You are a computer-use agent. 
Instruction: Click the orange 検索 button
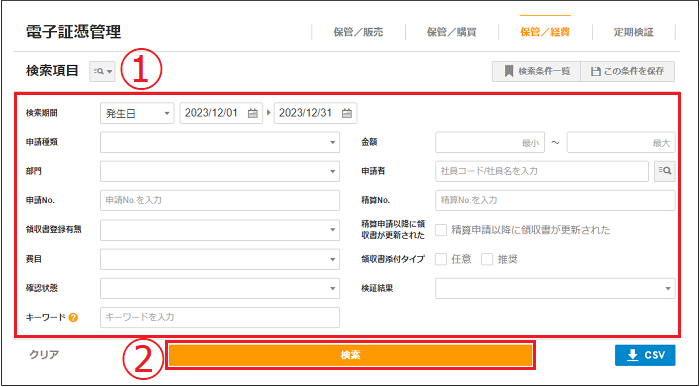point(350,355)
